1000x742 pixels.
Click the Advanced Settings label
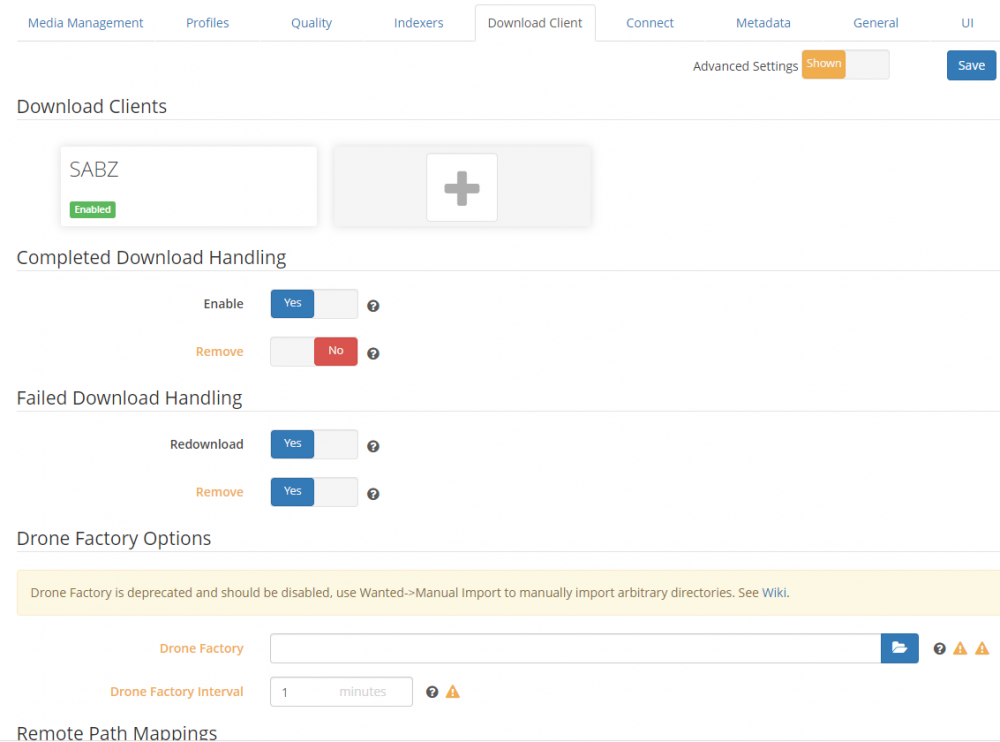tap(746, 66)
